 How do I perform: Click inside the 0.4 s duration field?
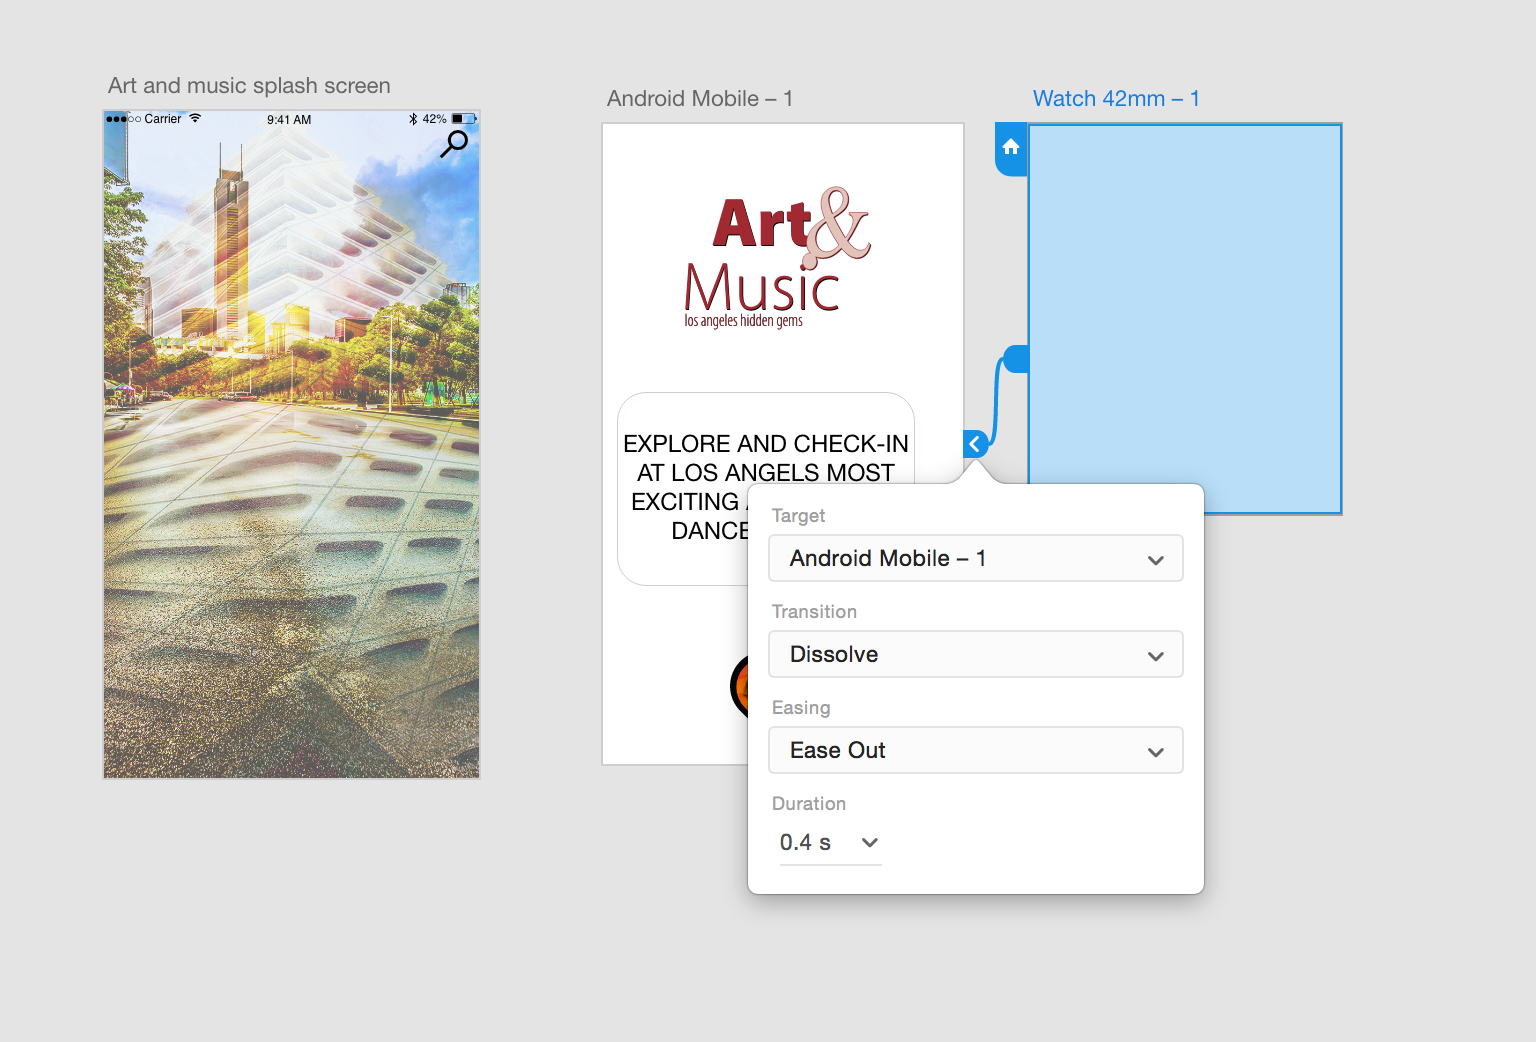point(805,842)
